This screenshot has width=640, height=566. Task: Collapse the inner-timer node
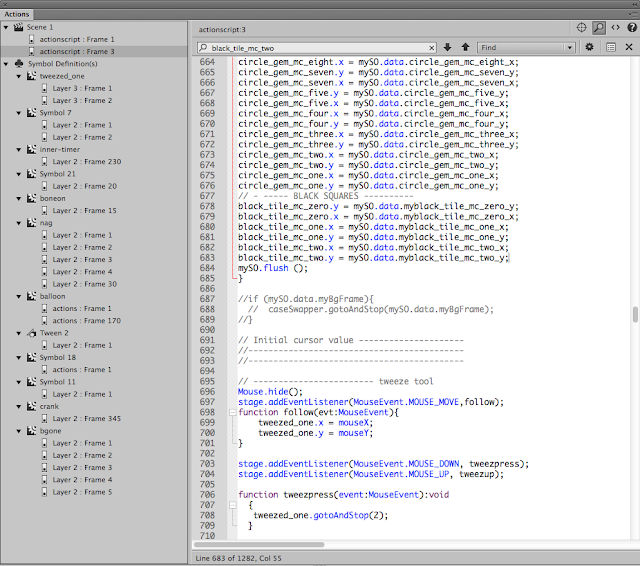(19, 150)
